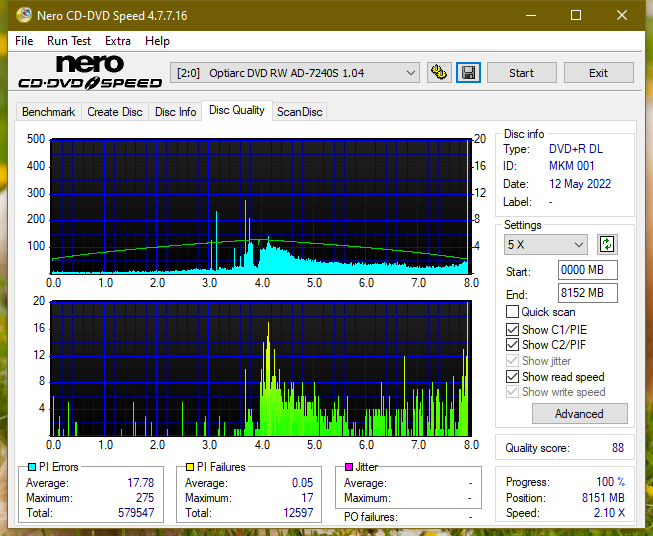The height and width of the screenshot is (536, 653).
Task: Click the drive options tools icon
Action: click(x=439, y=73)
